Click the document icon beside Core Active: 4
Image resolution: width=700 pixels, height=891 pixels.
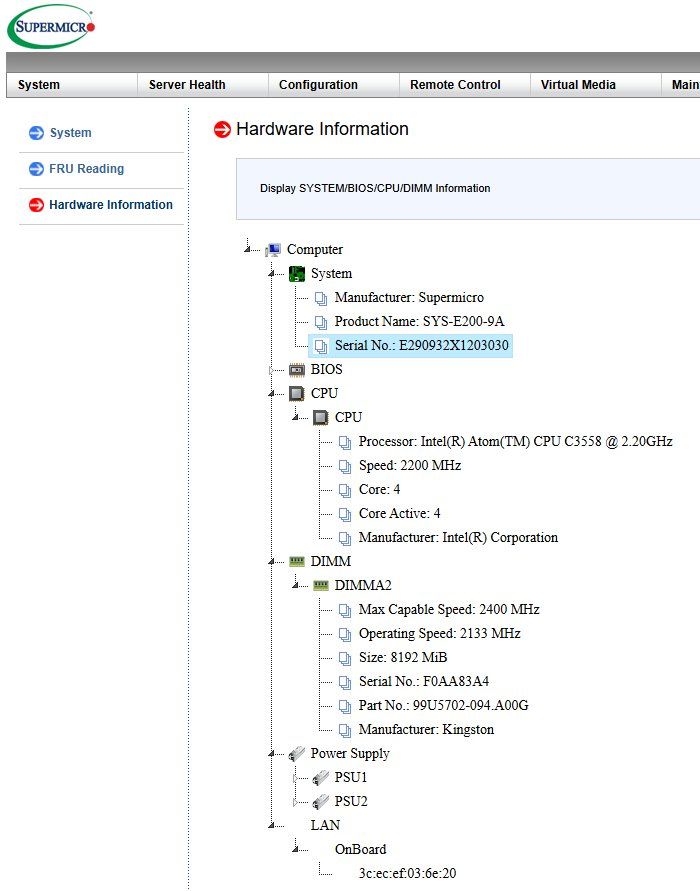(x=345, y=514)
